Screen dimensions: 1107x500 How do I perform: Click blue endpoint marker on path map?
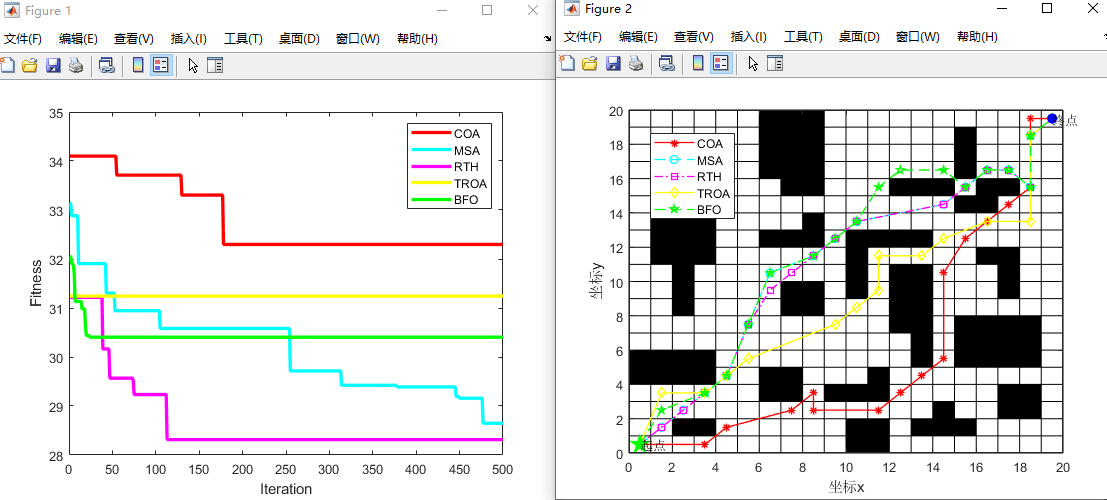click(x=1052, y=119)
